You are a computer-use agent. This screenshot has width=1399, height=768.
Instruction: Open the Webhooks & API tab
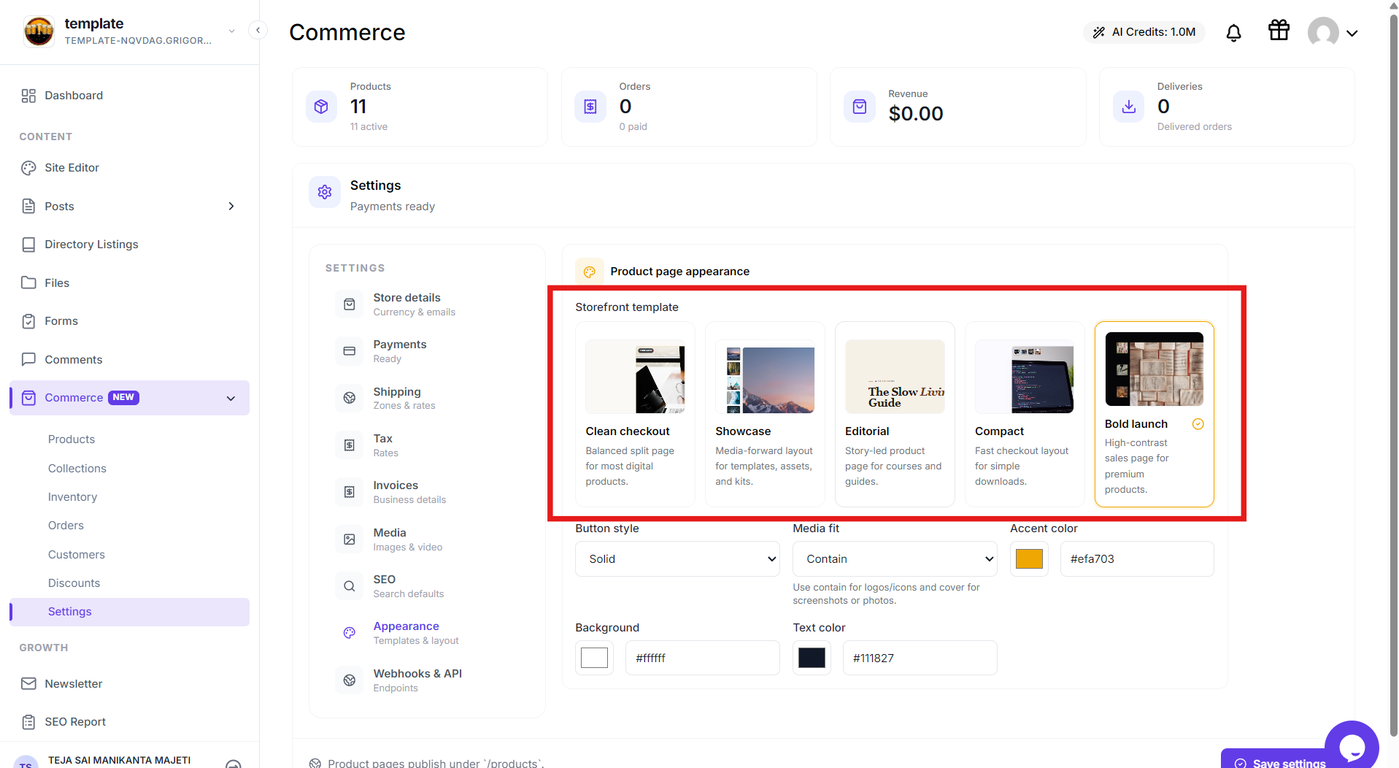click(428, 680)
